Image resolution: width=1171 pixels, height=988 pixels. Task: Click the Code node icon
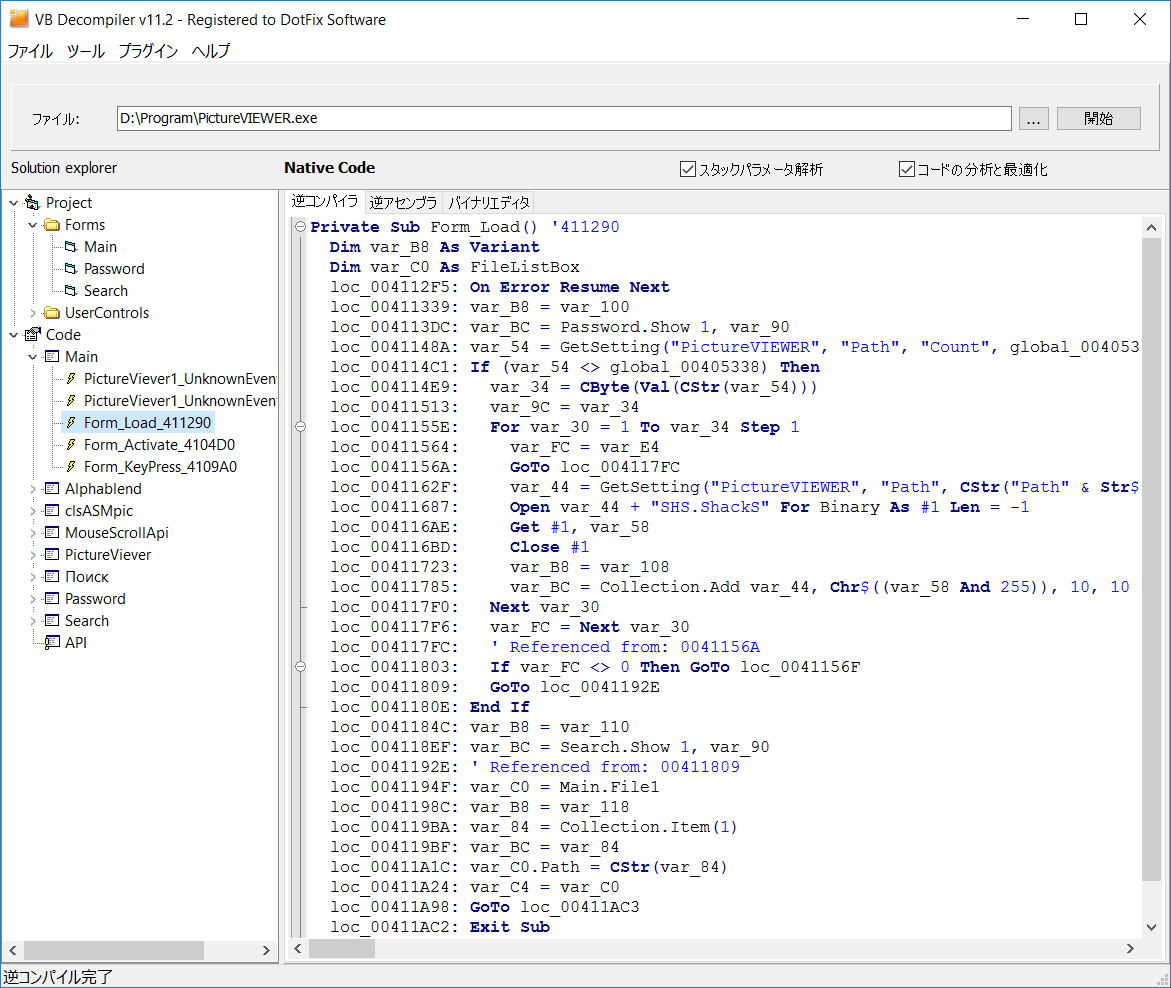(x=32, y=335)
